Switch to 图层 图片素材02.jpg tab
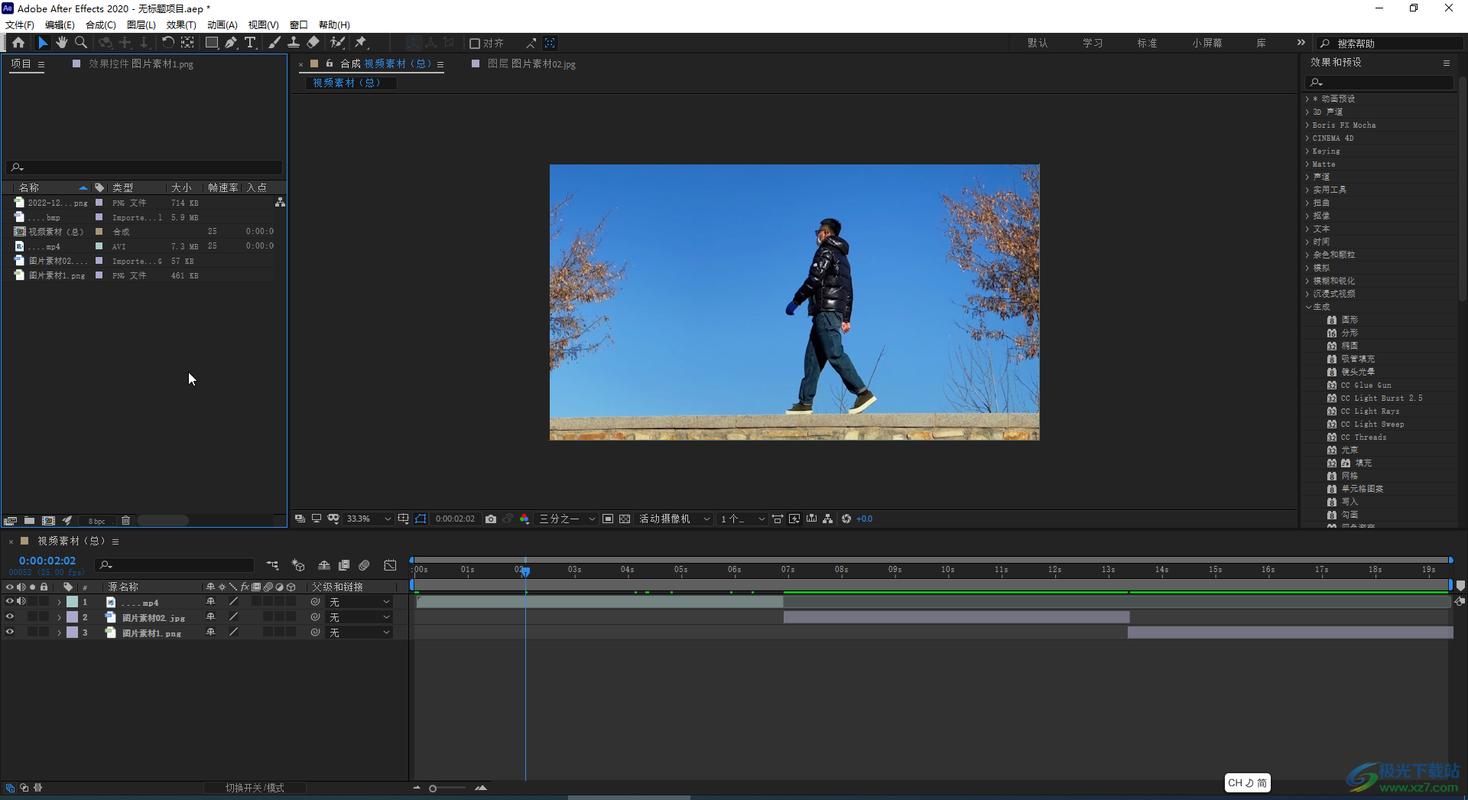Image resolution: width=1468 pixels, height=800 pixels. click(531, 64)
